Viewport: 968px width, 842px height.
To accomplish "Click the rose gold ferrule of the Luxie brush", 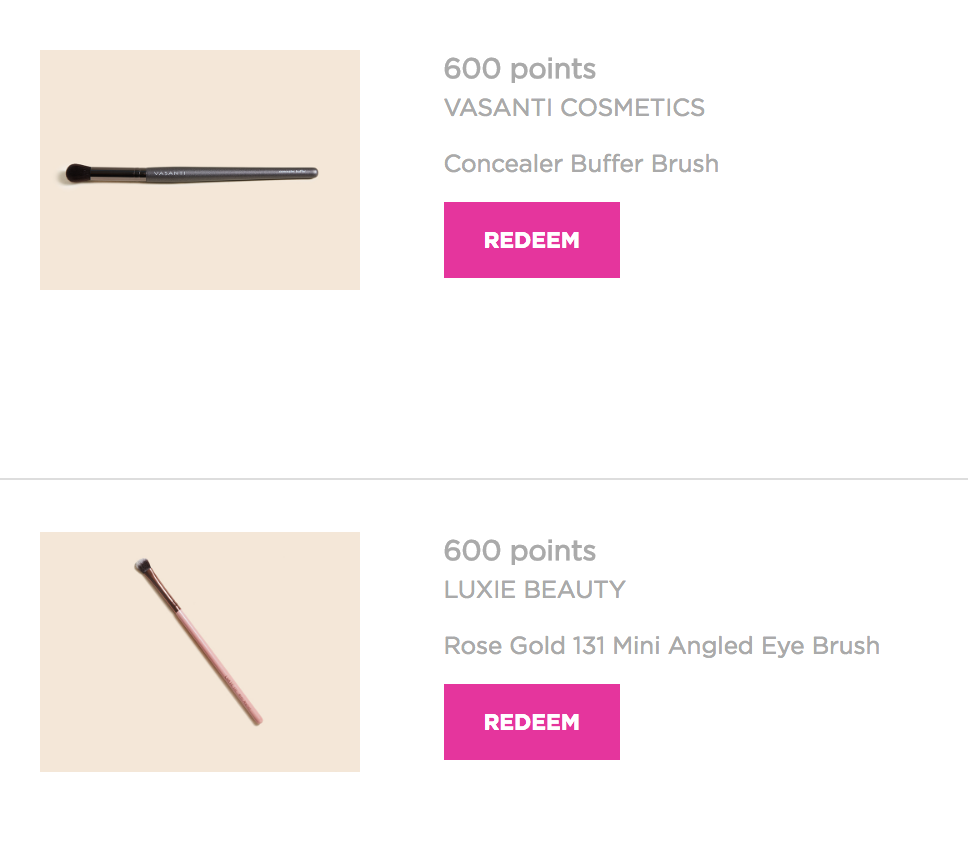I will tap(165, 591).
